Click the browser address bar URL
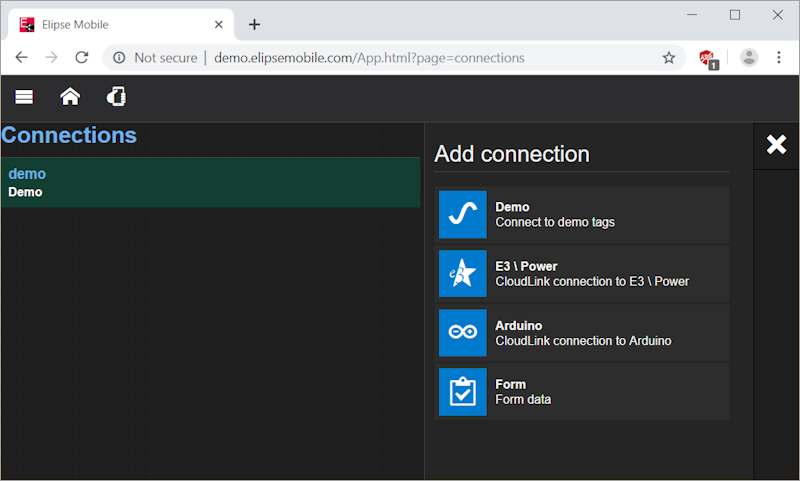Image resolution: width=800 pixels, height=481 pixels. [x=368, y=58]
